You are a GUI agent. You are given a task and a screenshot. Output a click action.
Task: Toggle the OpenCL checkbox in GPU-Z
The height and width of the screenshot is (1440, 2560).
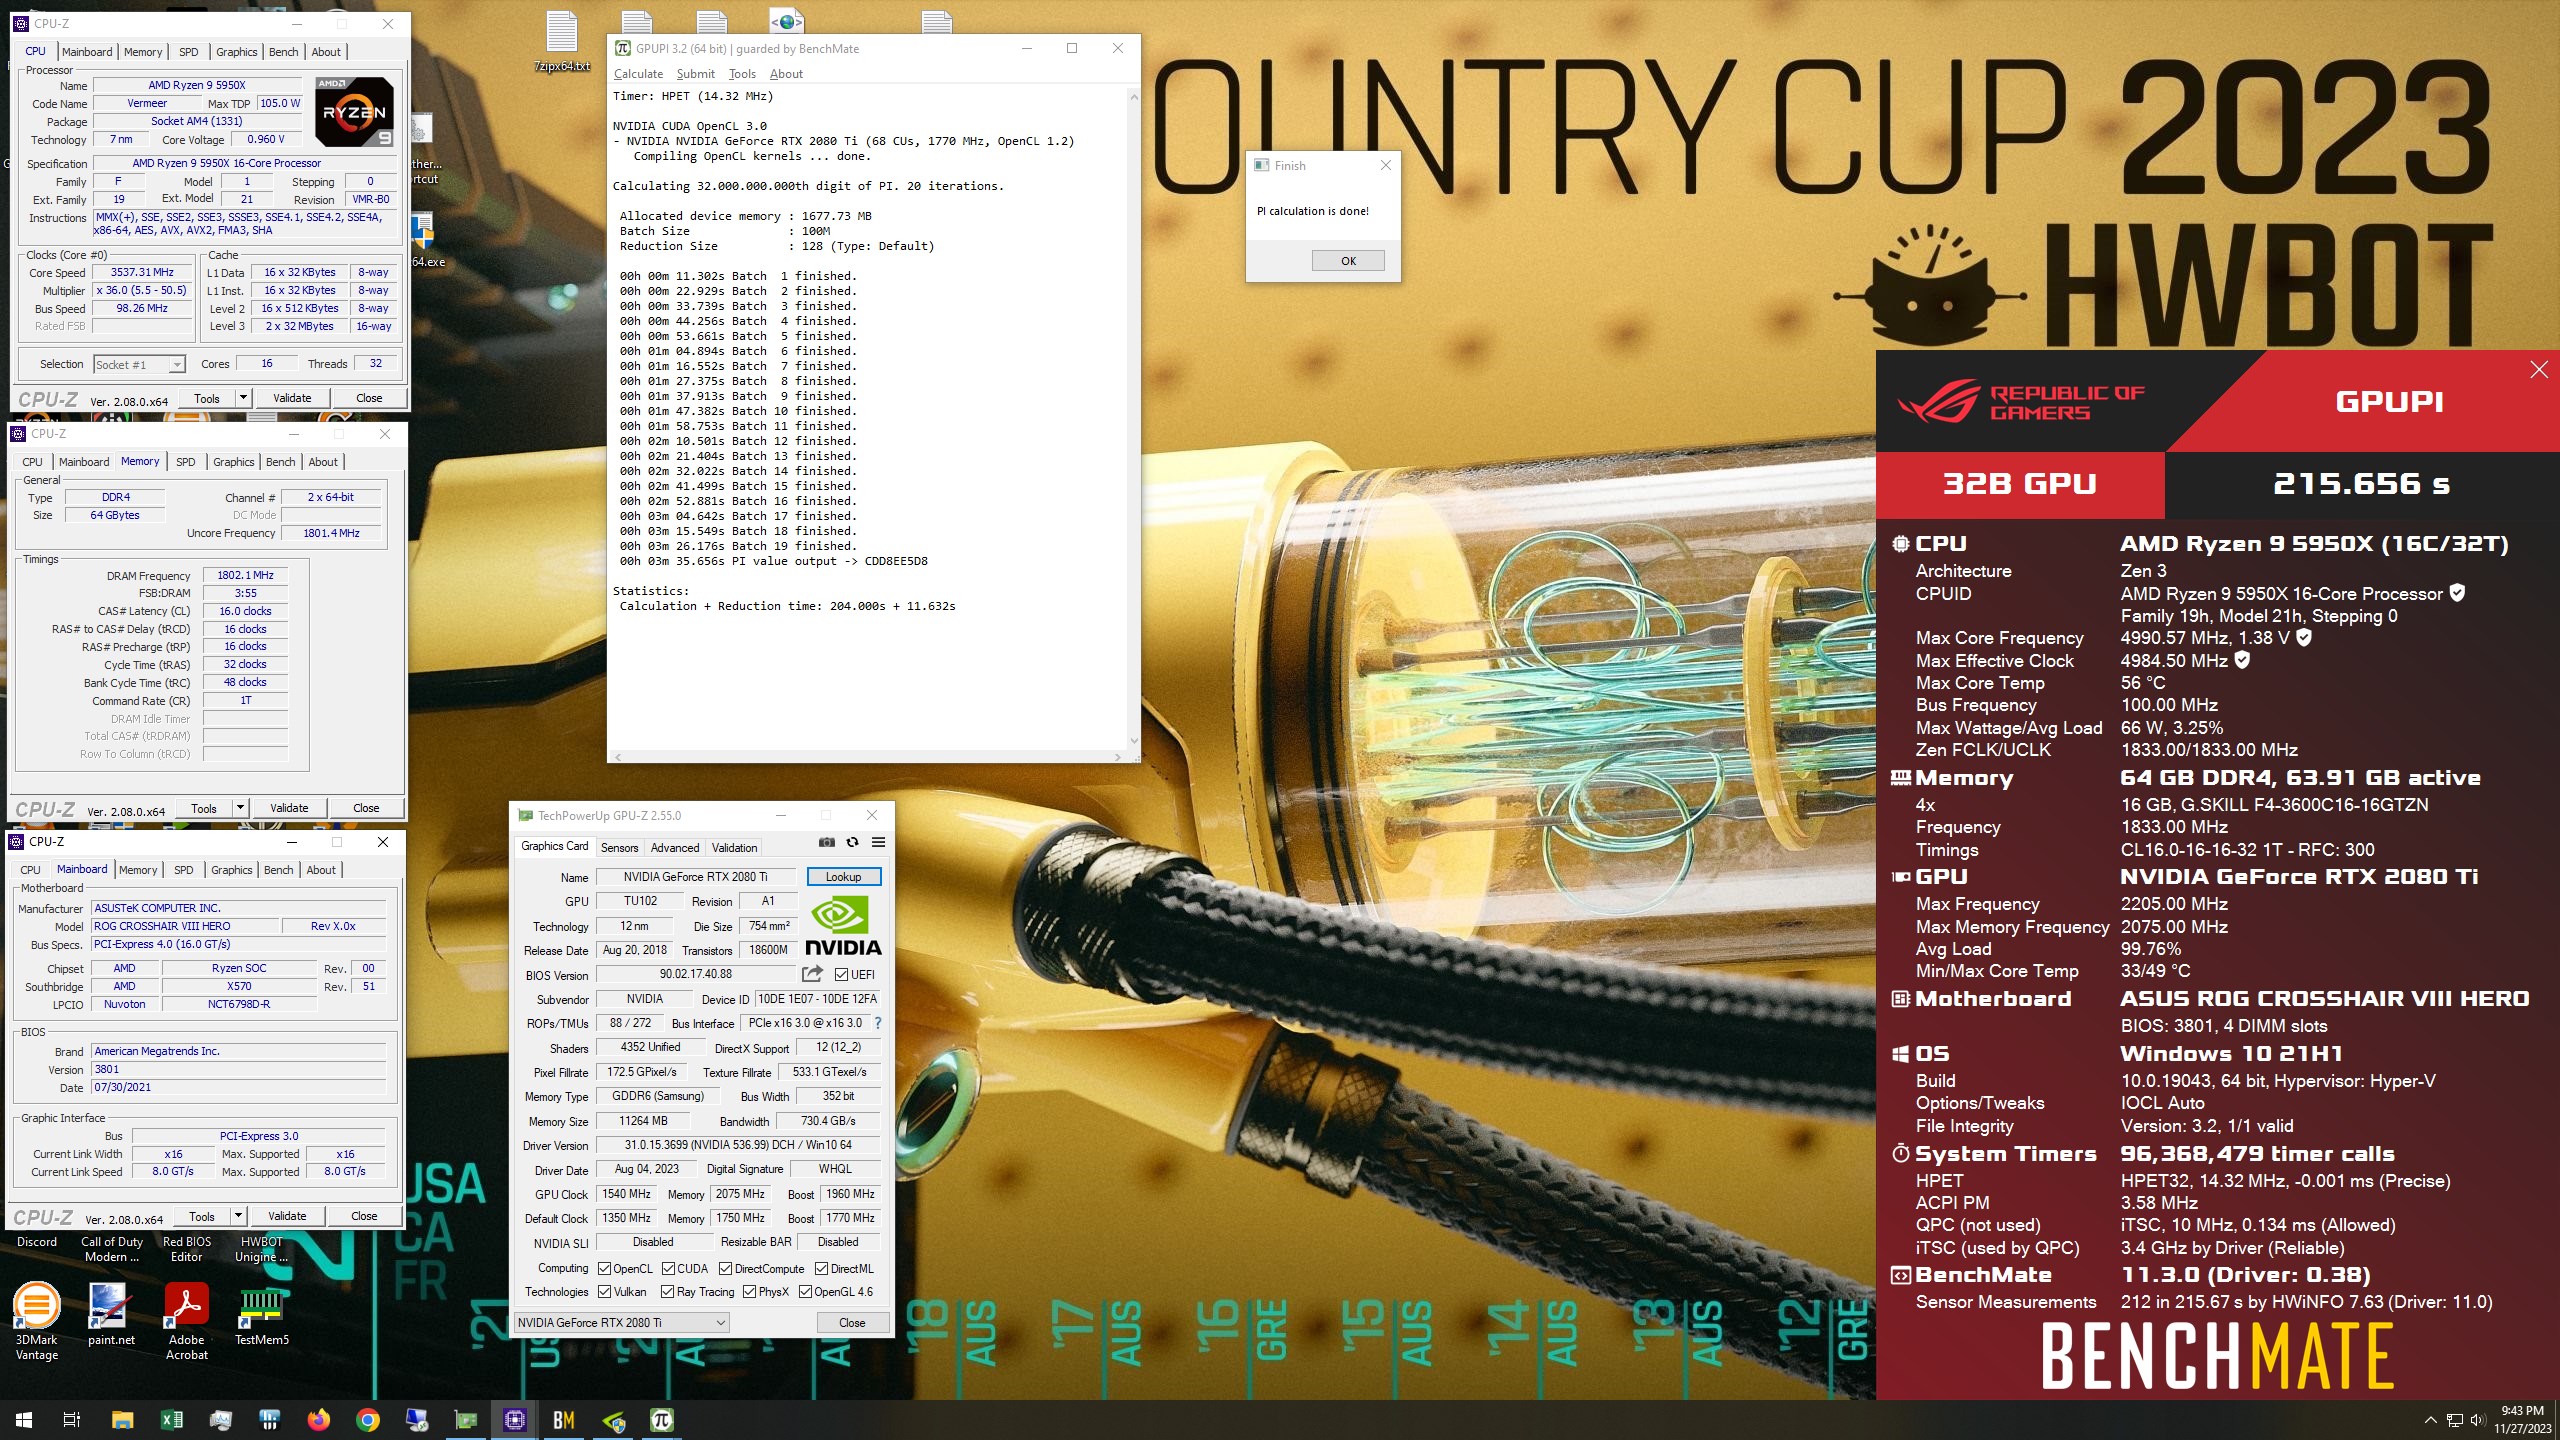[x=604, y=1268]
